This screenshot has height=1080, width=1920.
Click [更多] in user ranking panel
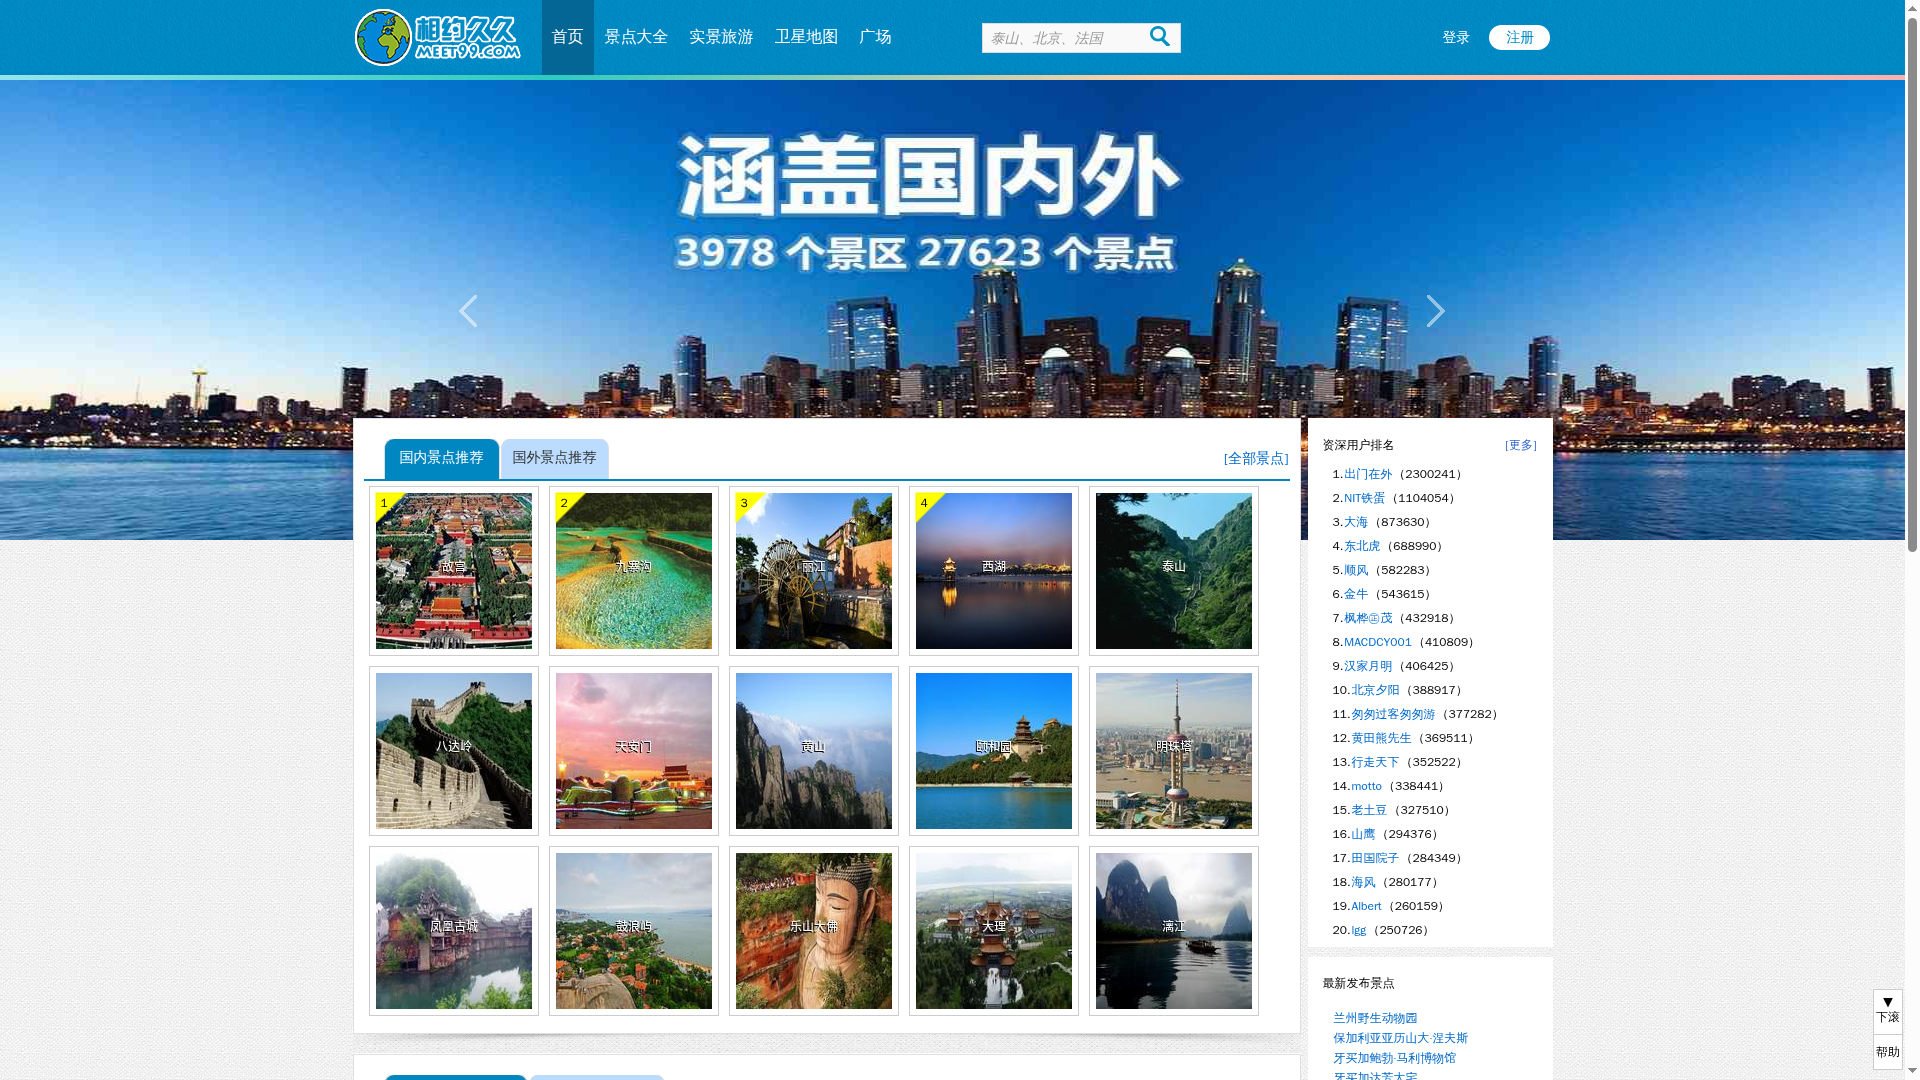[x=1520, y=445]
